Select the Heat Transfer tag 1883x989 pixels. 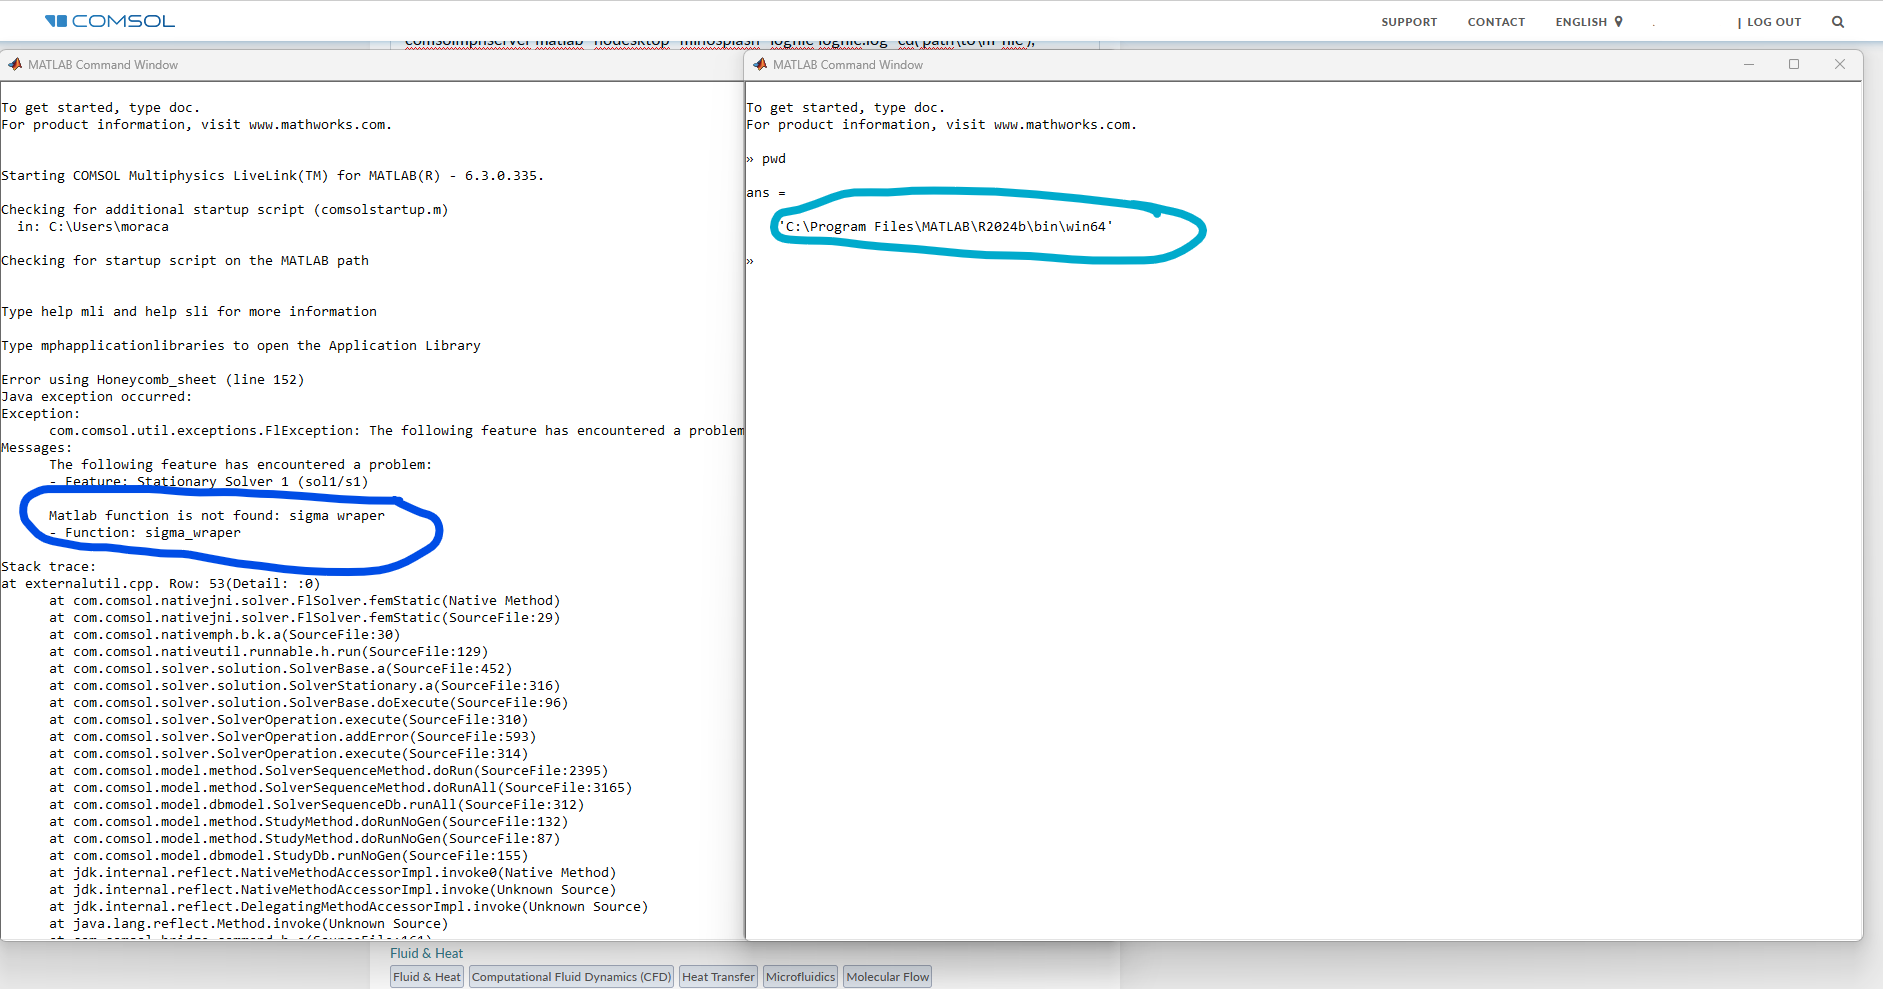pos(718,977)
